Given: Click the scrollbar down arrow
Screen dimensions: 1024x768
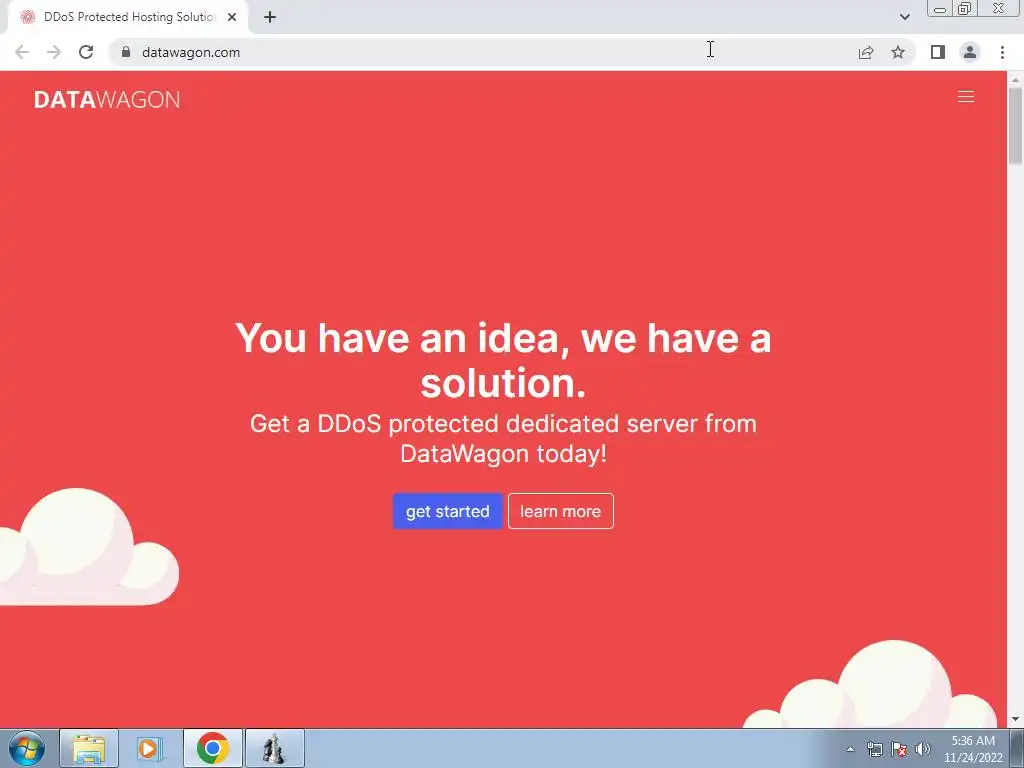Looking at the screenshot, I should pos(1015,720).
